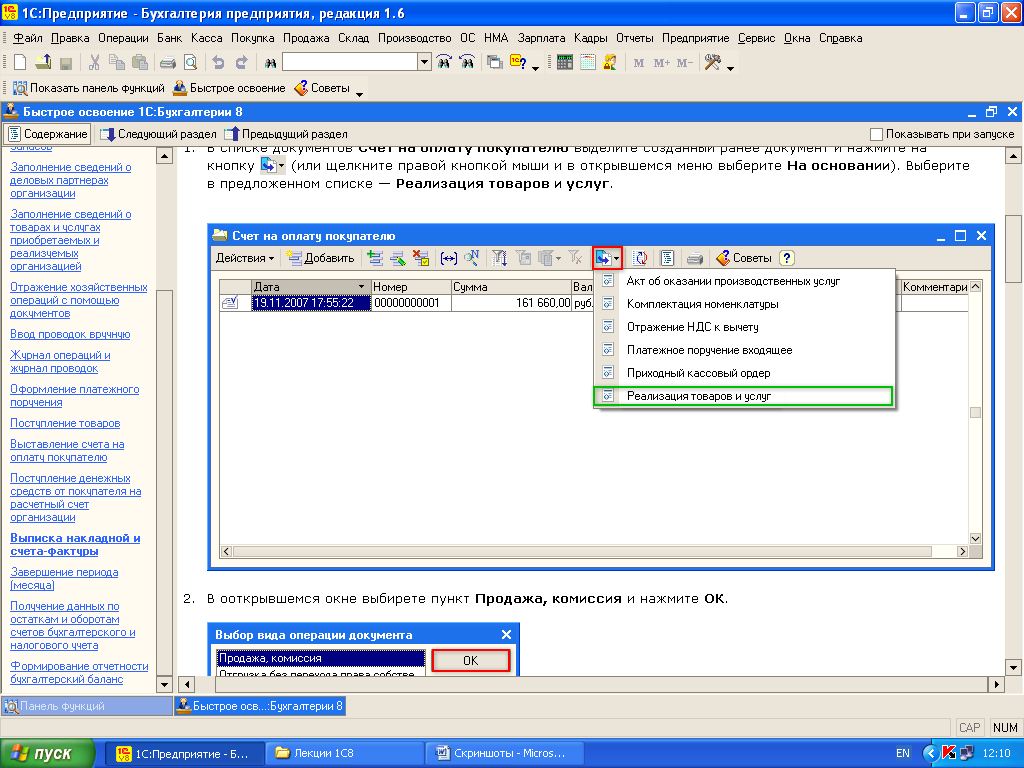This screenshot has height=768, width=1024.
Task: Click the Open file toolbar icon
Action: pos(43,63)
